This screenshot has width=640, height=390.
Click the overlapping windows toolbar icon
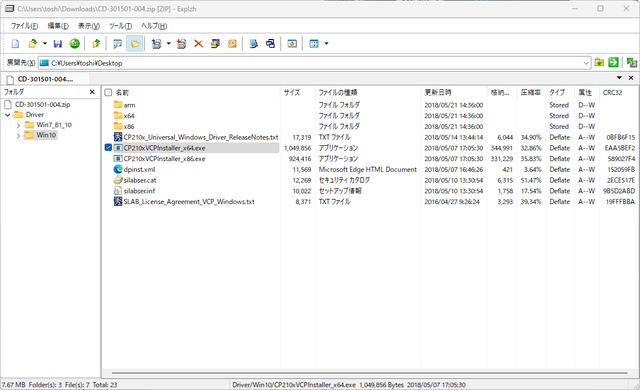(x=270, y=44)
